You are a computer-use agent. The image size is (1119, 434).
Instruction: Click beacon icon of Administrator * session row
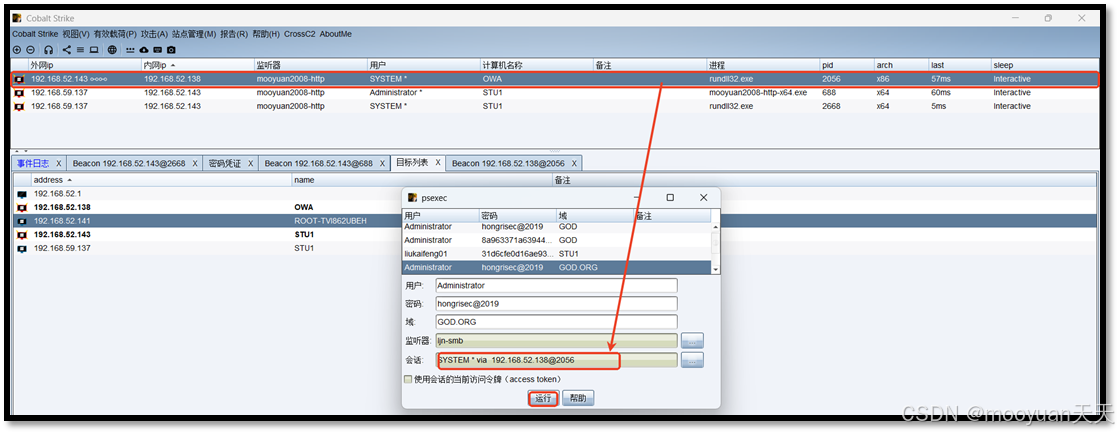point(19,93)
